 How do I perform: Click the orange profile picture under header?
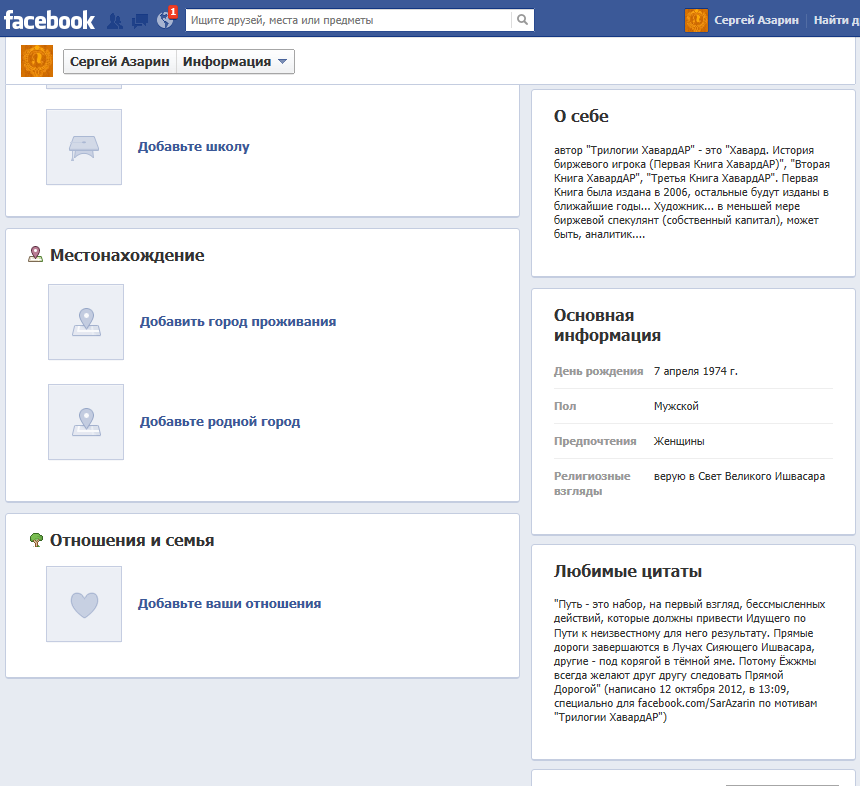pos(37,61)
